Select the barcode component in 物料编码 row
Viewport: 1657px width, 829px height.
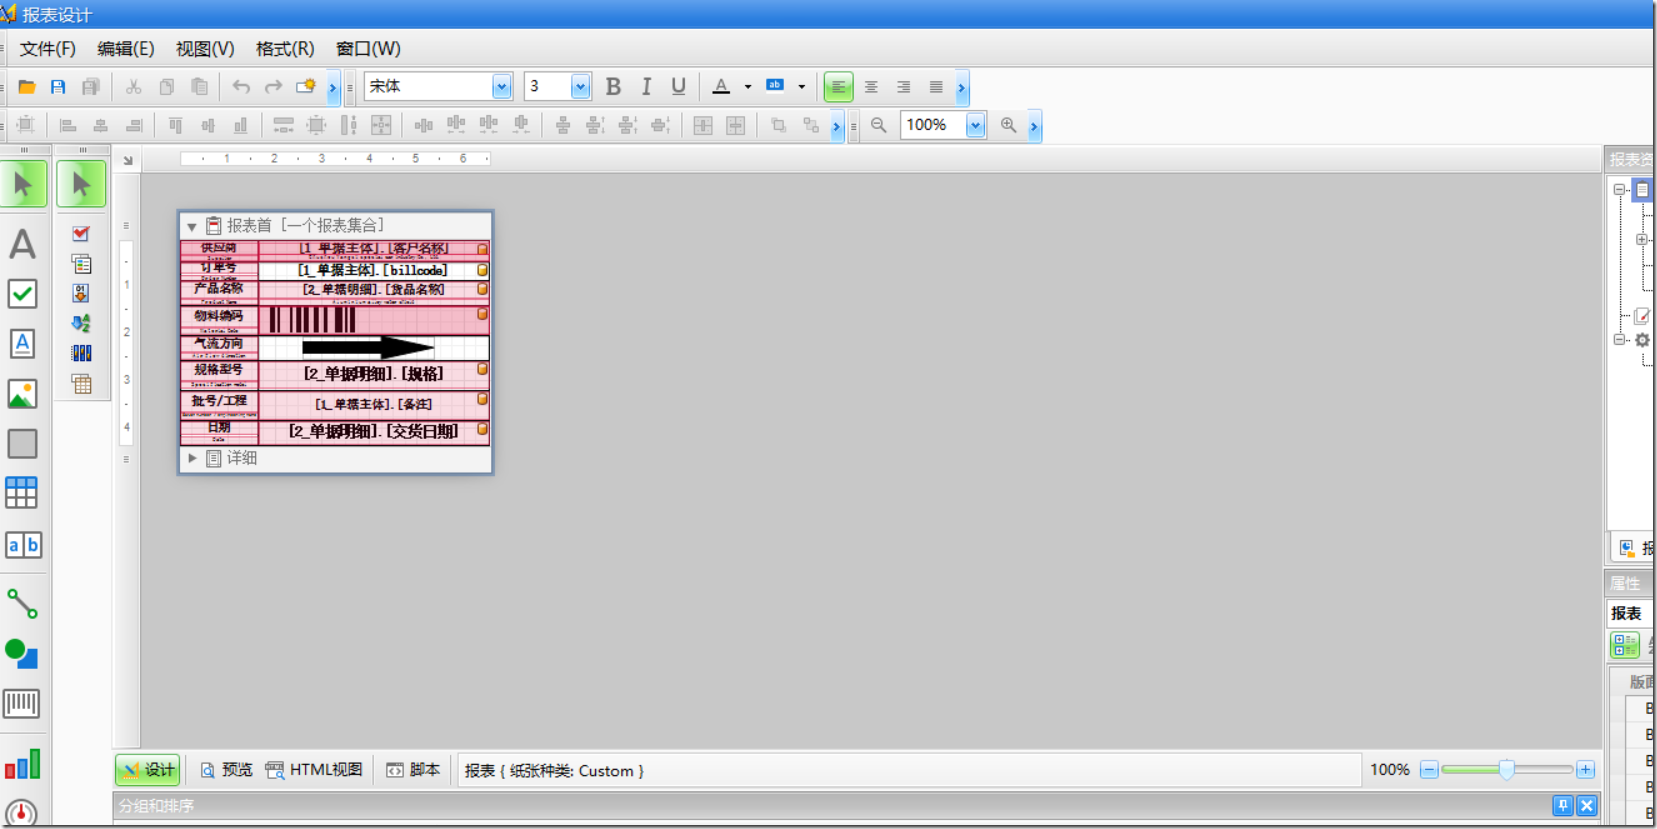coord(373,320)
